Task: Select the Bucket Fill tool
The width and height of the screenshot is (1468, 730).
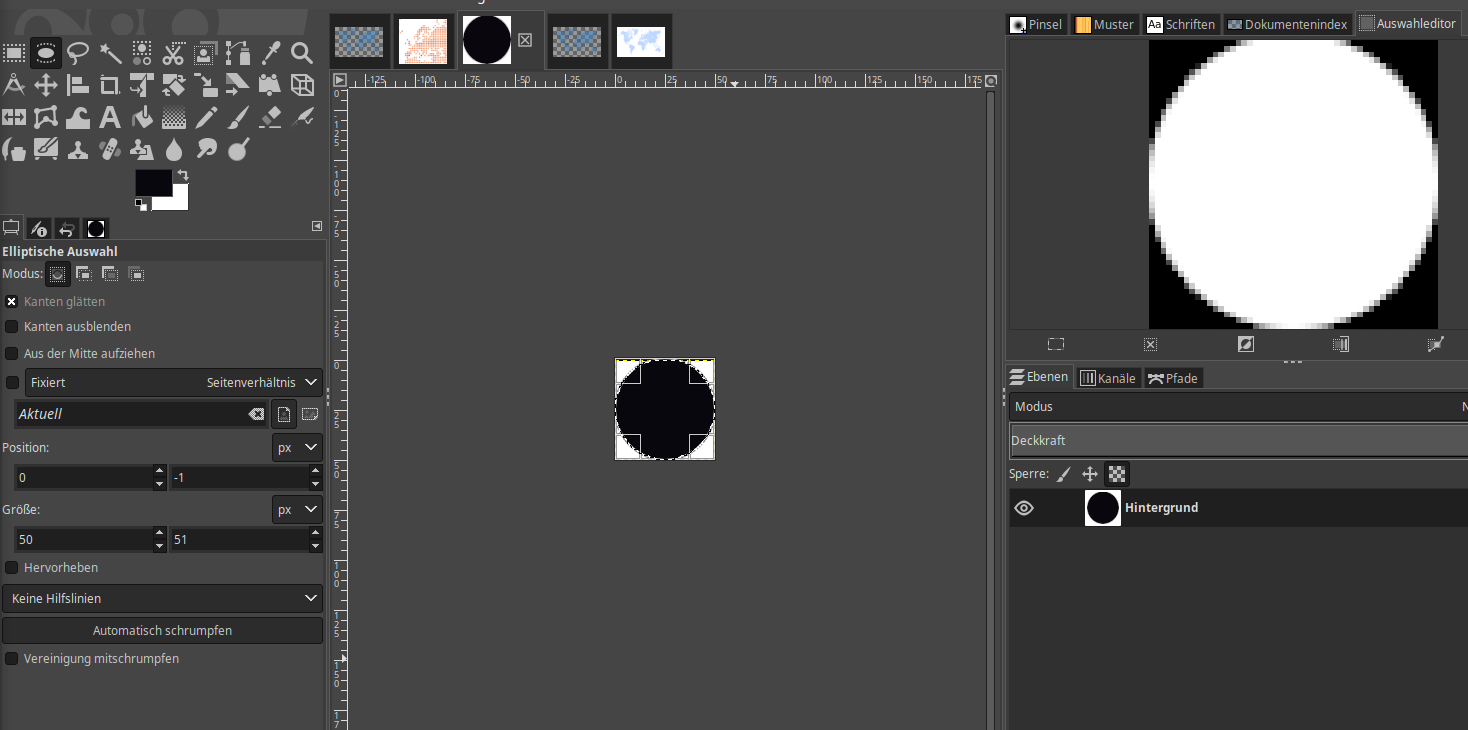Action: [142, 117]
